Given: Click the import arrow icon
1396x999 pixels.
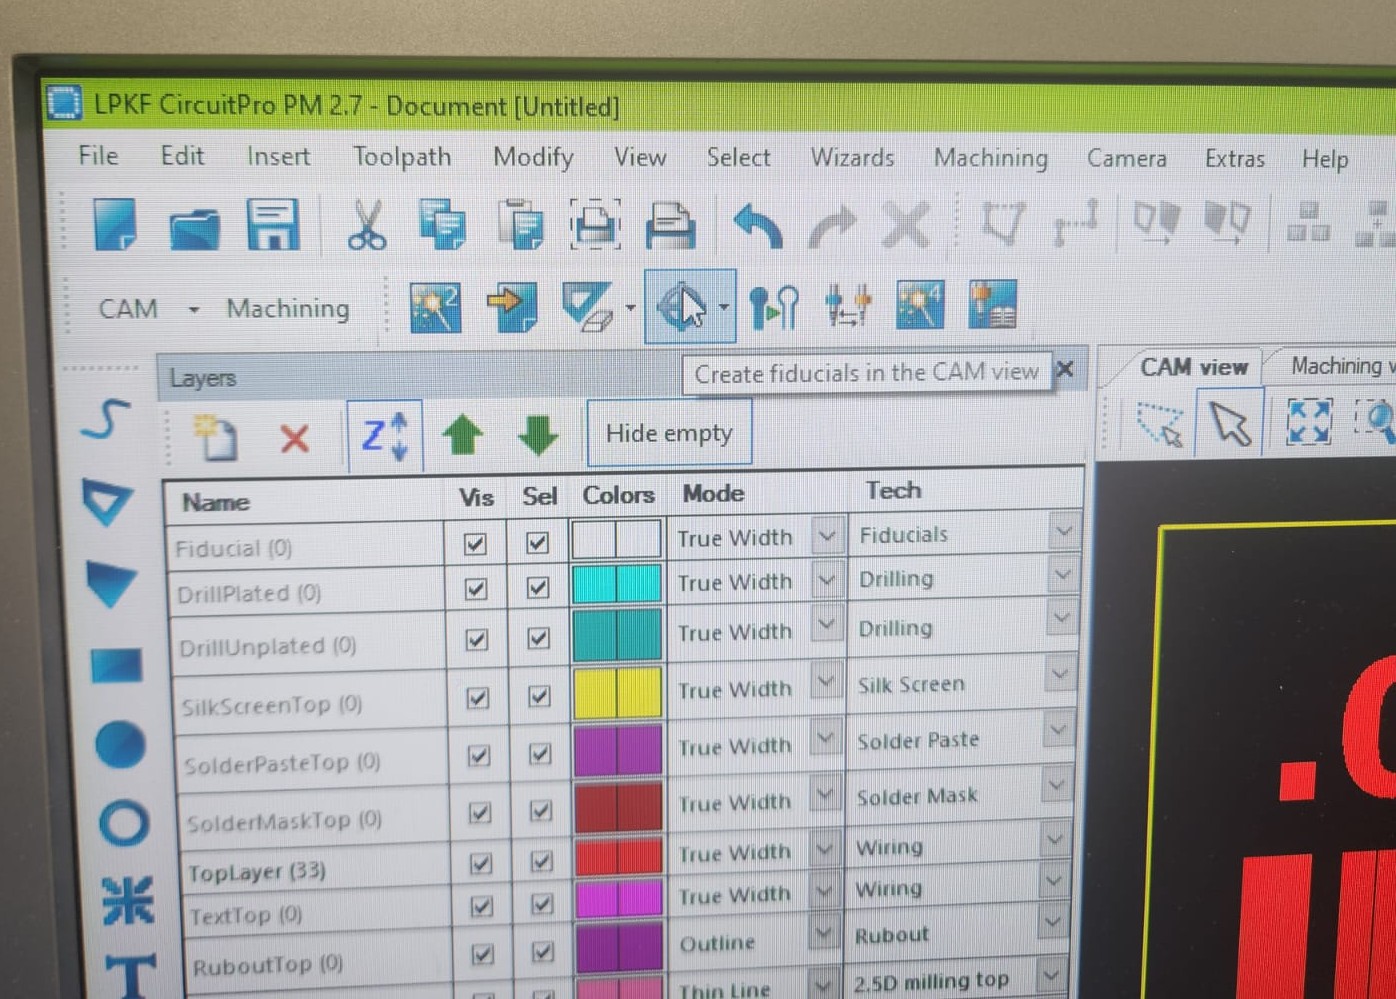Looking at the screenshot, I should pyautogui.click(x=512, y=307).
